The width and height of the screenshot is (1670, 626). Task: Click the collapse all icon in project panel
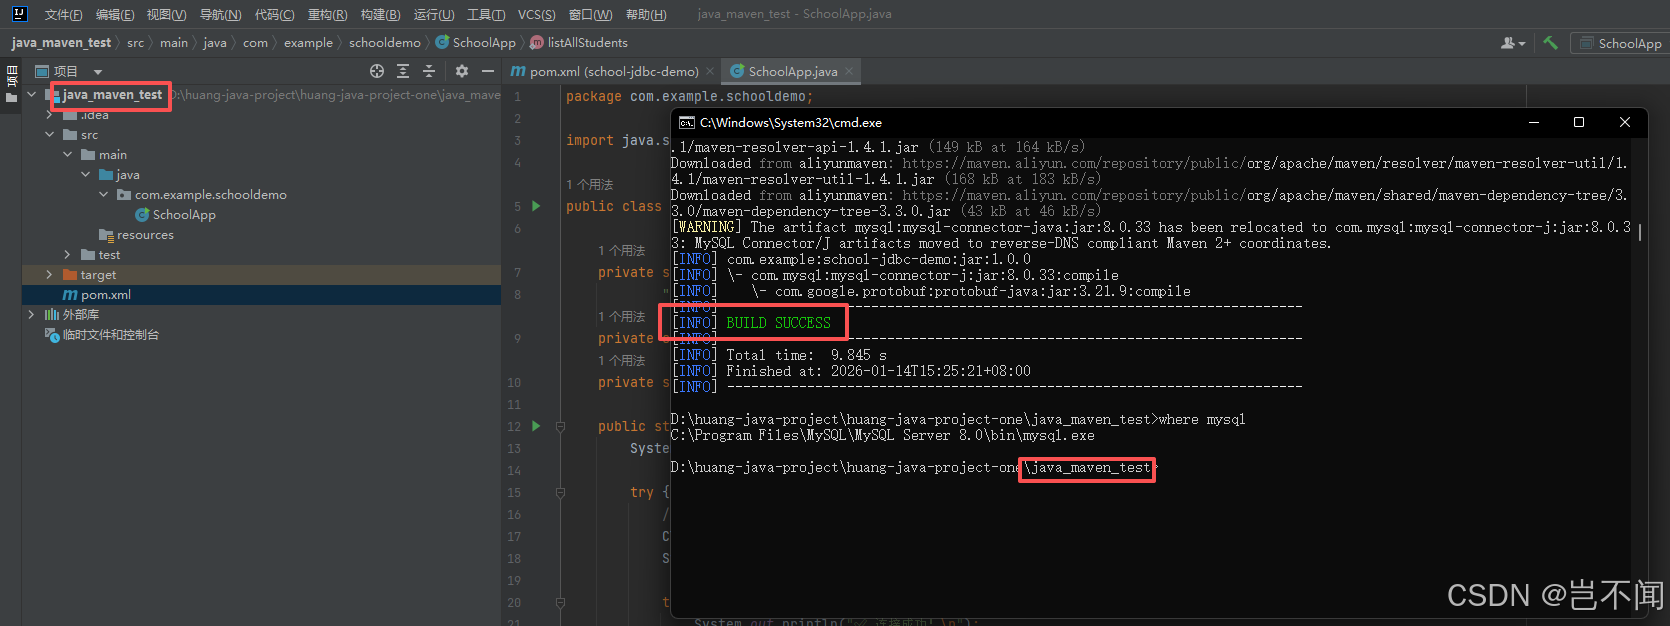pyautogui.click(x=429, y=71)
